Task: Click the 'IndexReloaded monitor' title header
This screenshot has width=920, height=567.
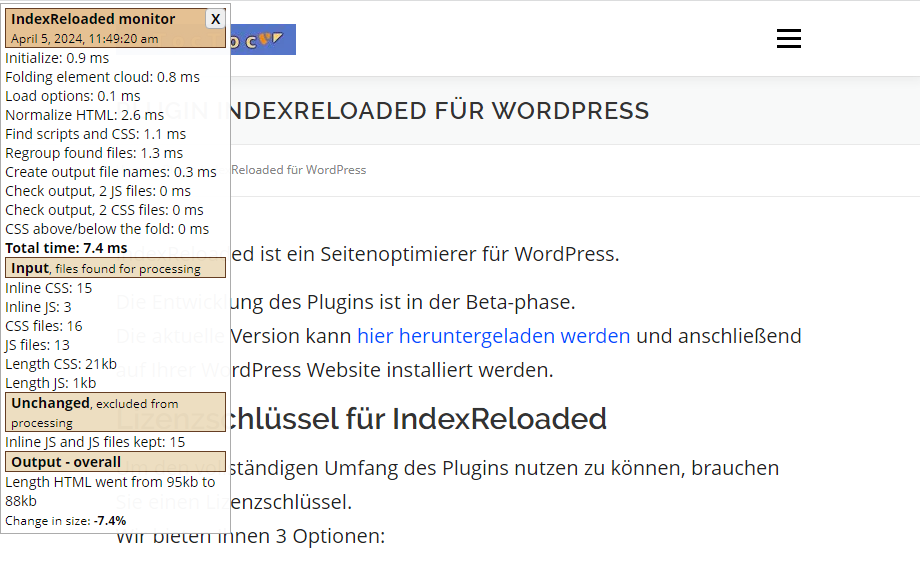Action: (93, 19)
